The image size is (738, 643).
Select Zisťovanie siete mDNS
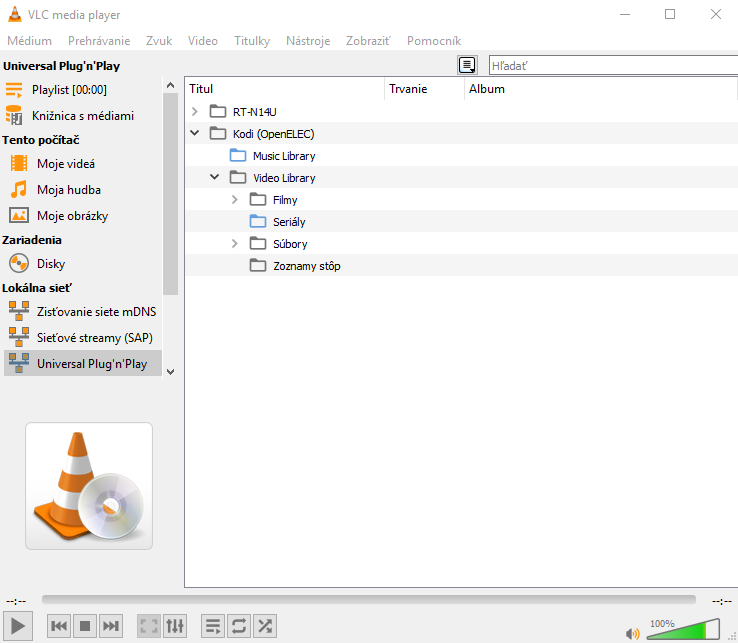pos(82,312)
